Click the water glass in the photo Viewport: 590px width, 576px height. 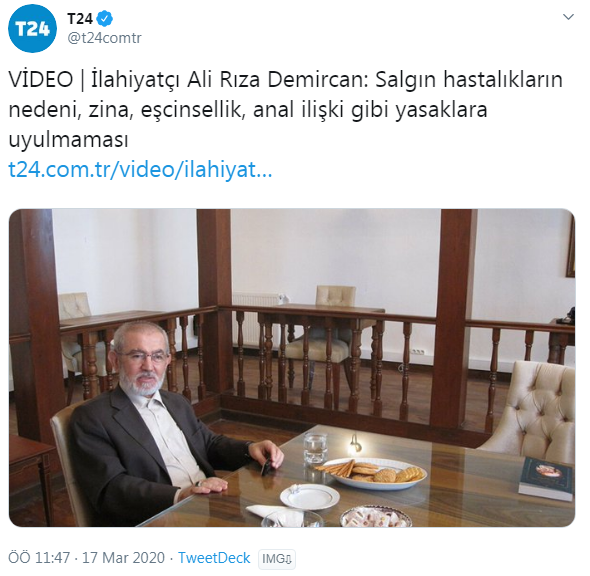315,448
